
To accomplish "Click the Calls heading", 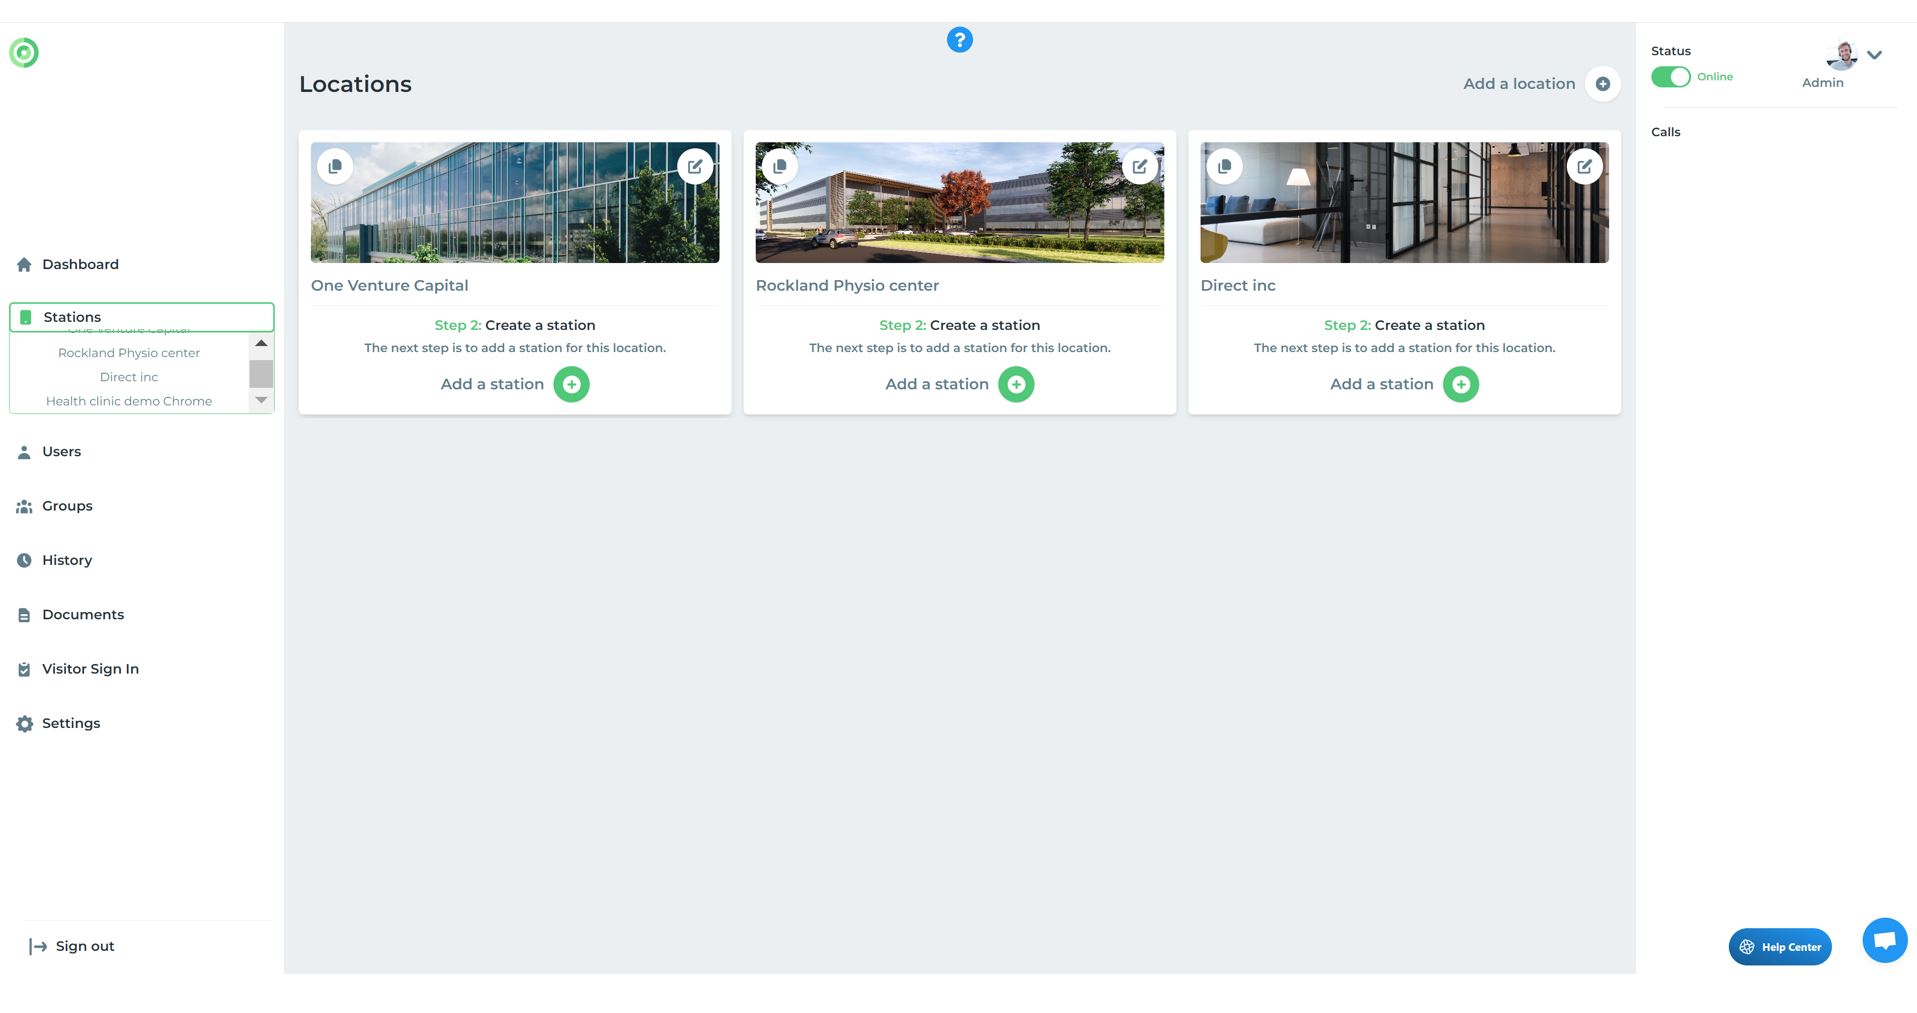I will [x=1666, y=132].
